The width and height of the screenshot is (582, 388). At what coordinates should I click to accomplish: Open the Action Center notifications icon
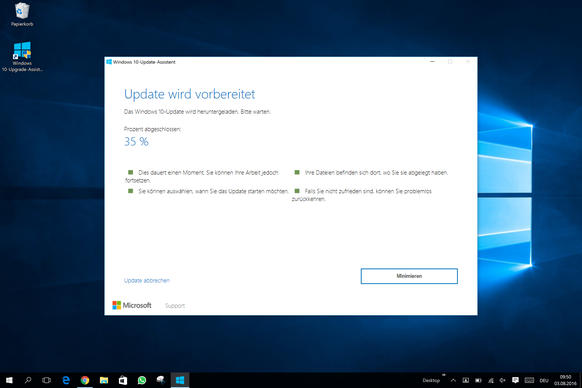point(515,380)
